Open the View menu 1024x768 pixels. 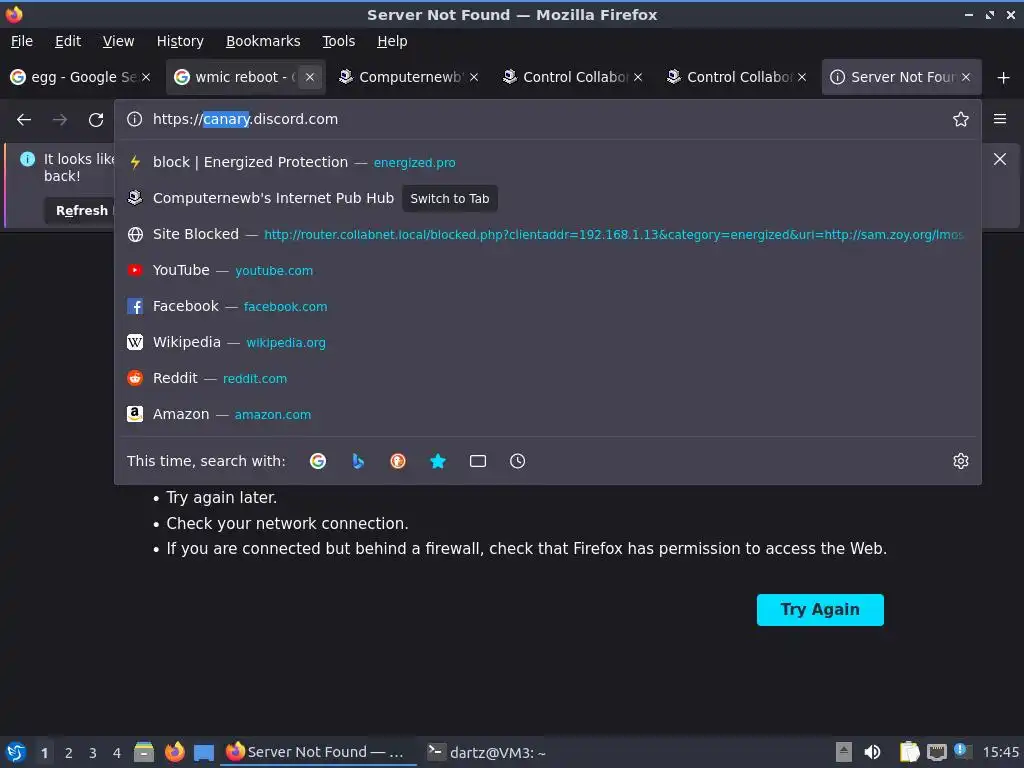click(118, 41)
